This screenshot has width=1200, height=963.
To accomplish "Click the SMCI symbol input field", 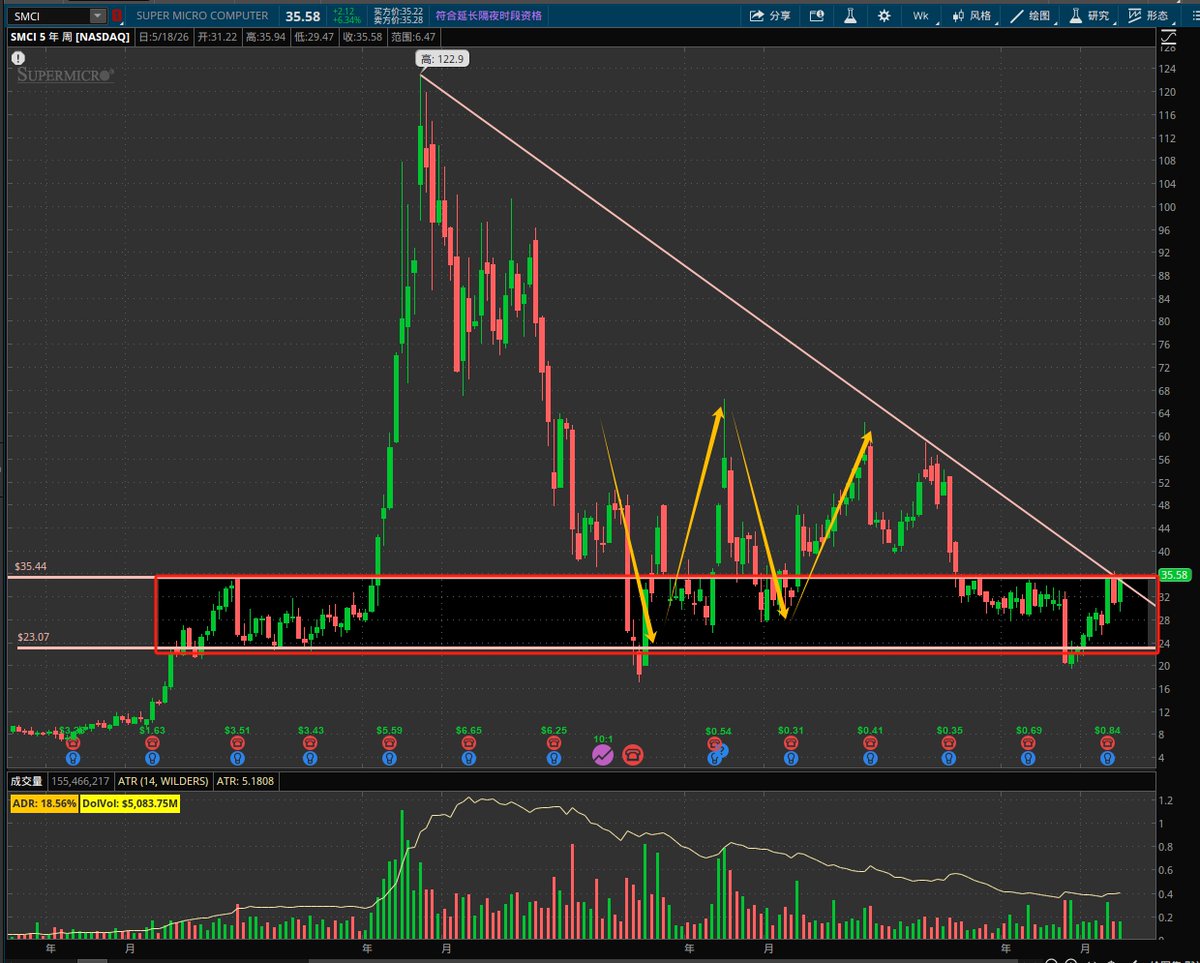I will coord(48,16).
